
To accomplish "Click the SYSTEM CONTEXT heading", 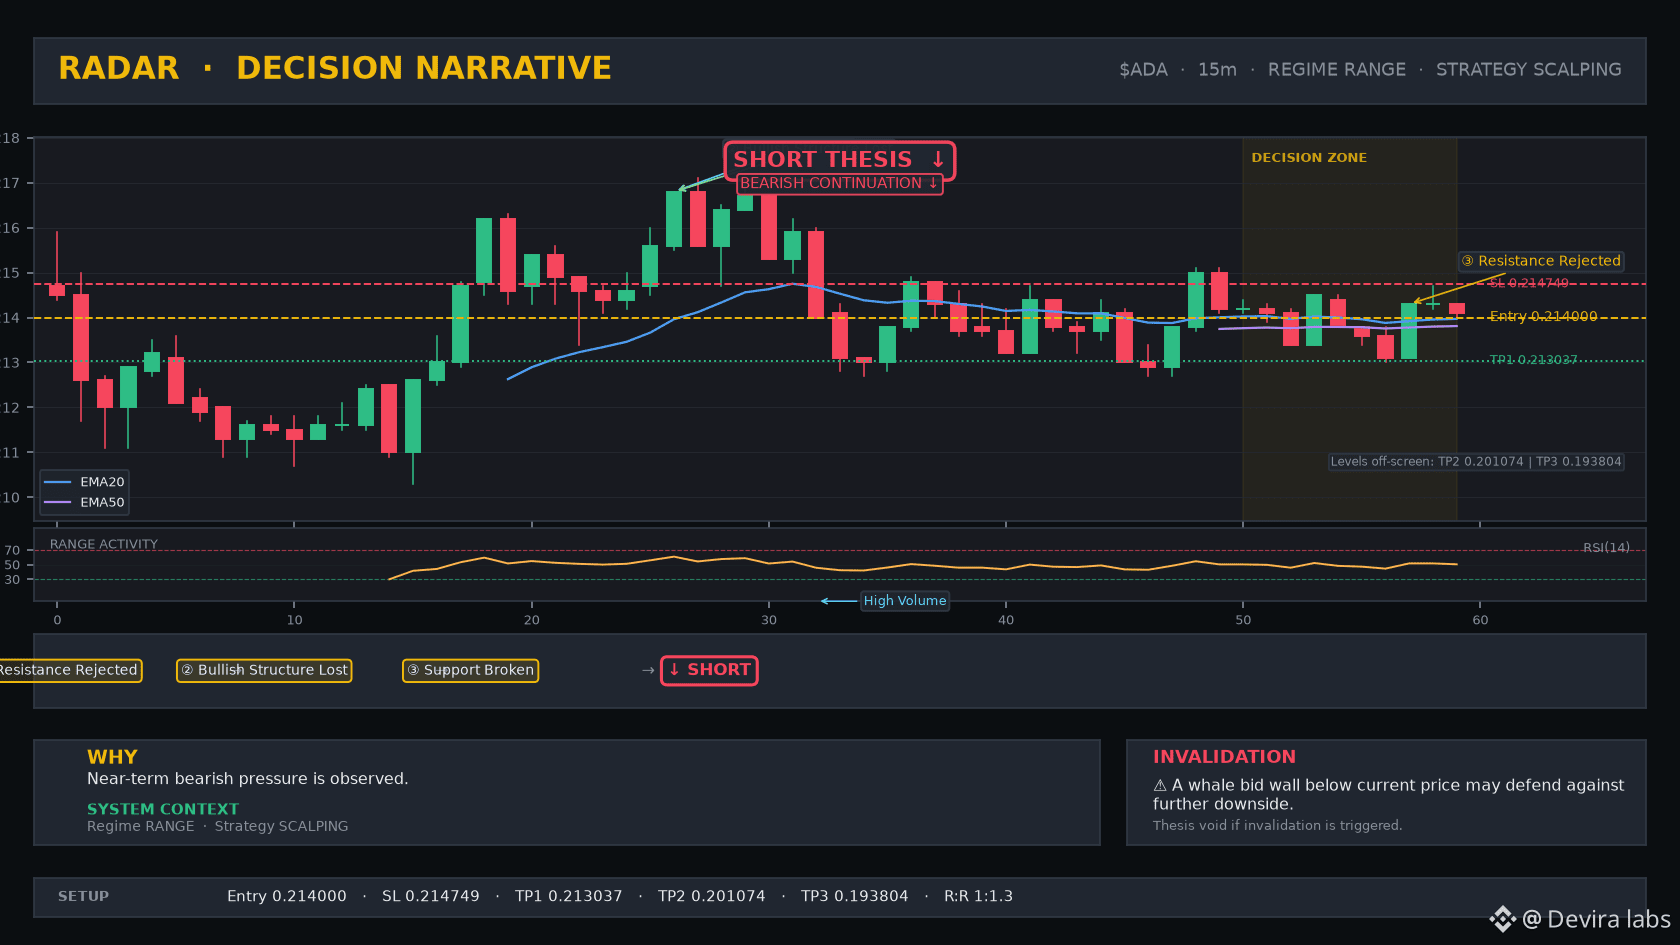I will click(x=163, y=809).
